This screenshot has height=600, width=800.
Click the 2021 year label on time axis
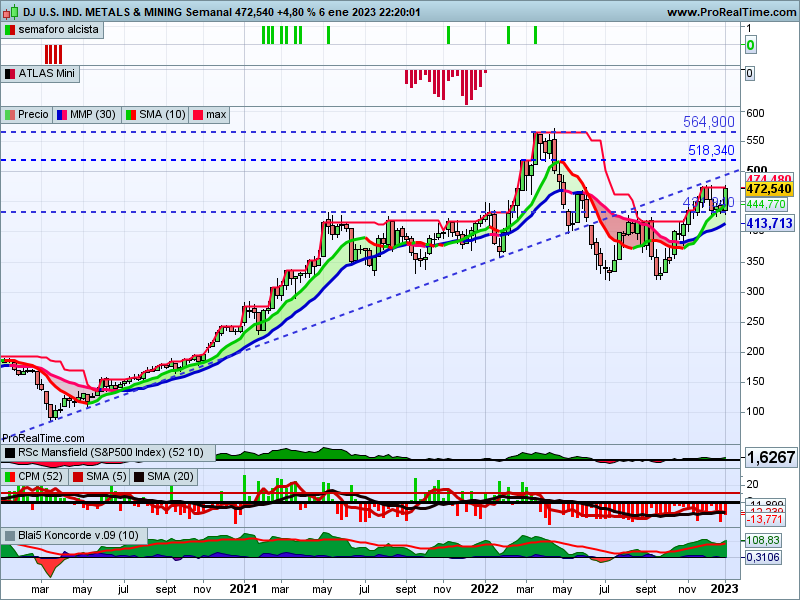point(244,589)
